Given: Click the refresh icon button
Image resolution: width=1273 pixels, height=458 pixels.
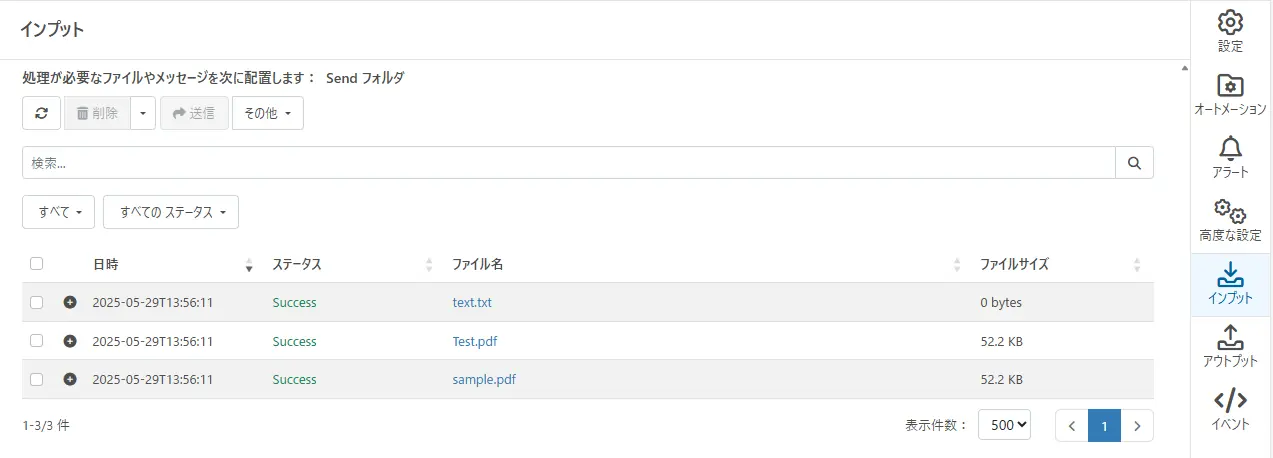Looking at the screenshot, I should coord(42,113).
